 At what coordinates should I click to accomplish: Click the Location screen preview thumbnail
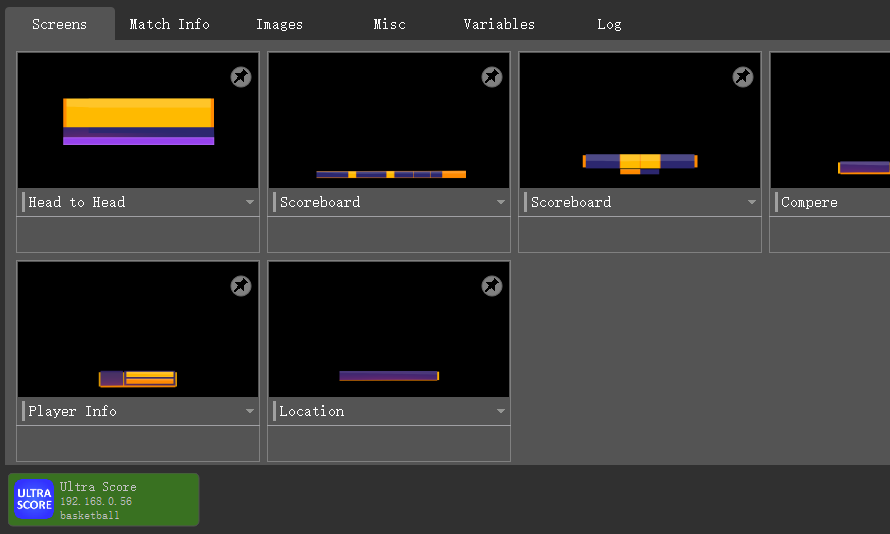389,330
